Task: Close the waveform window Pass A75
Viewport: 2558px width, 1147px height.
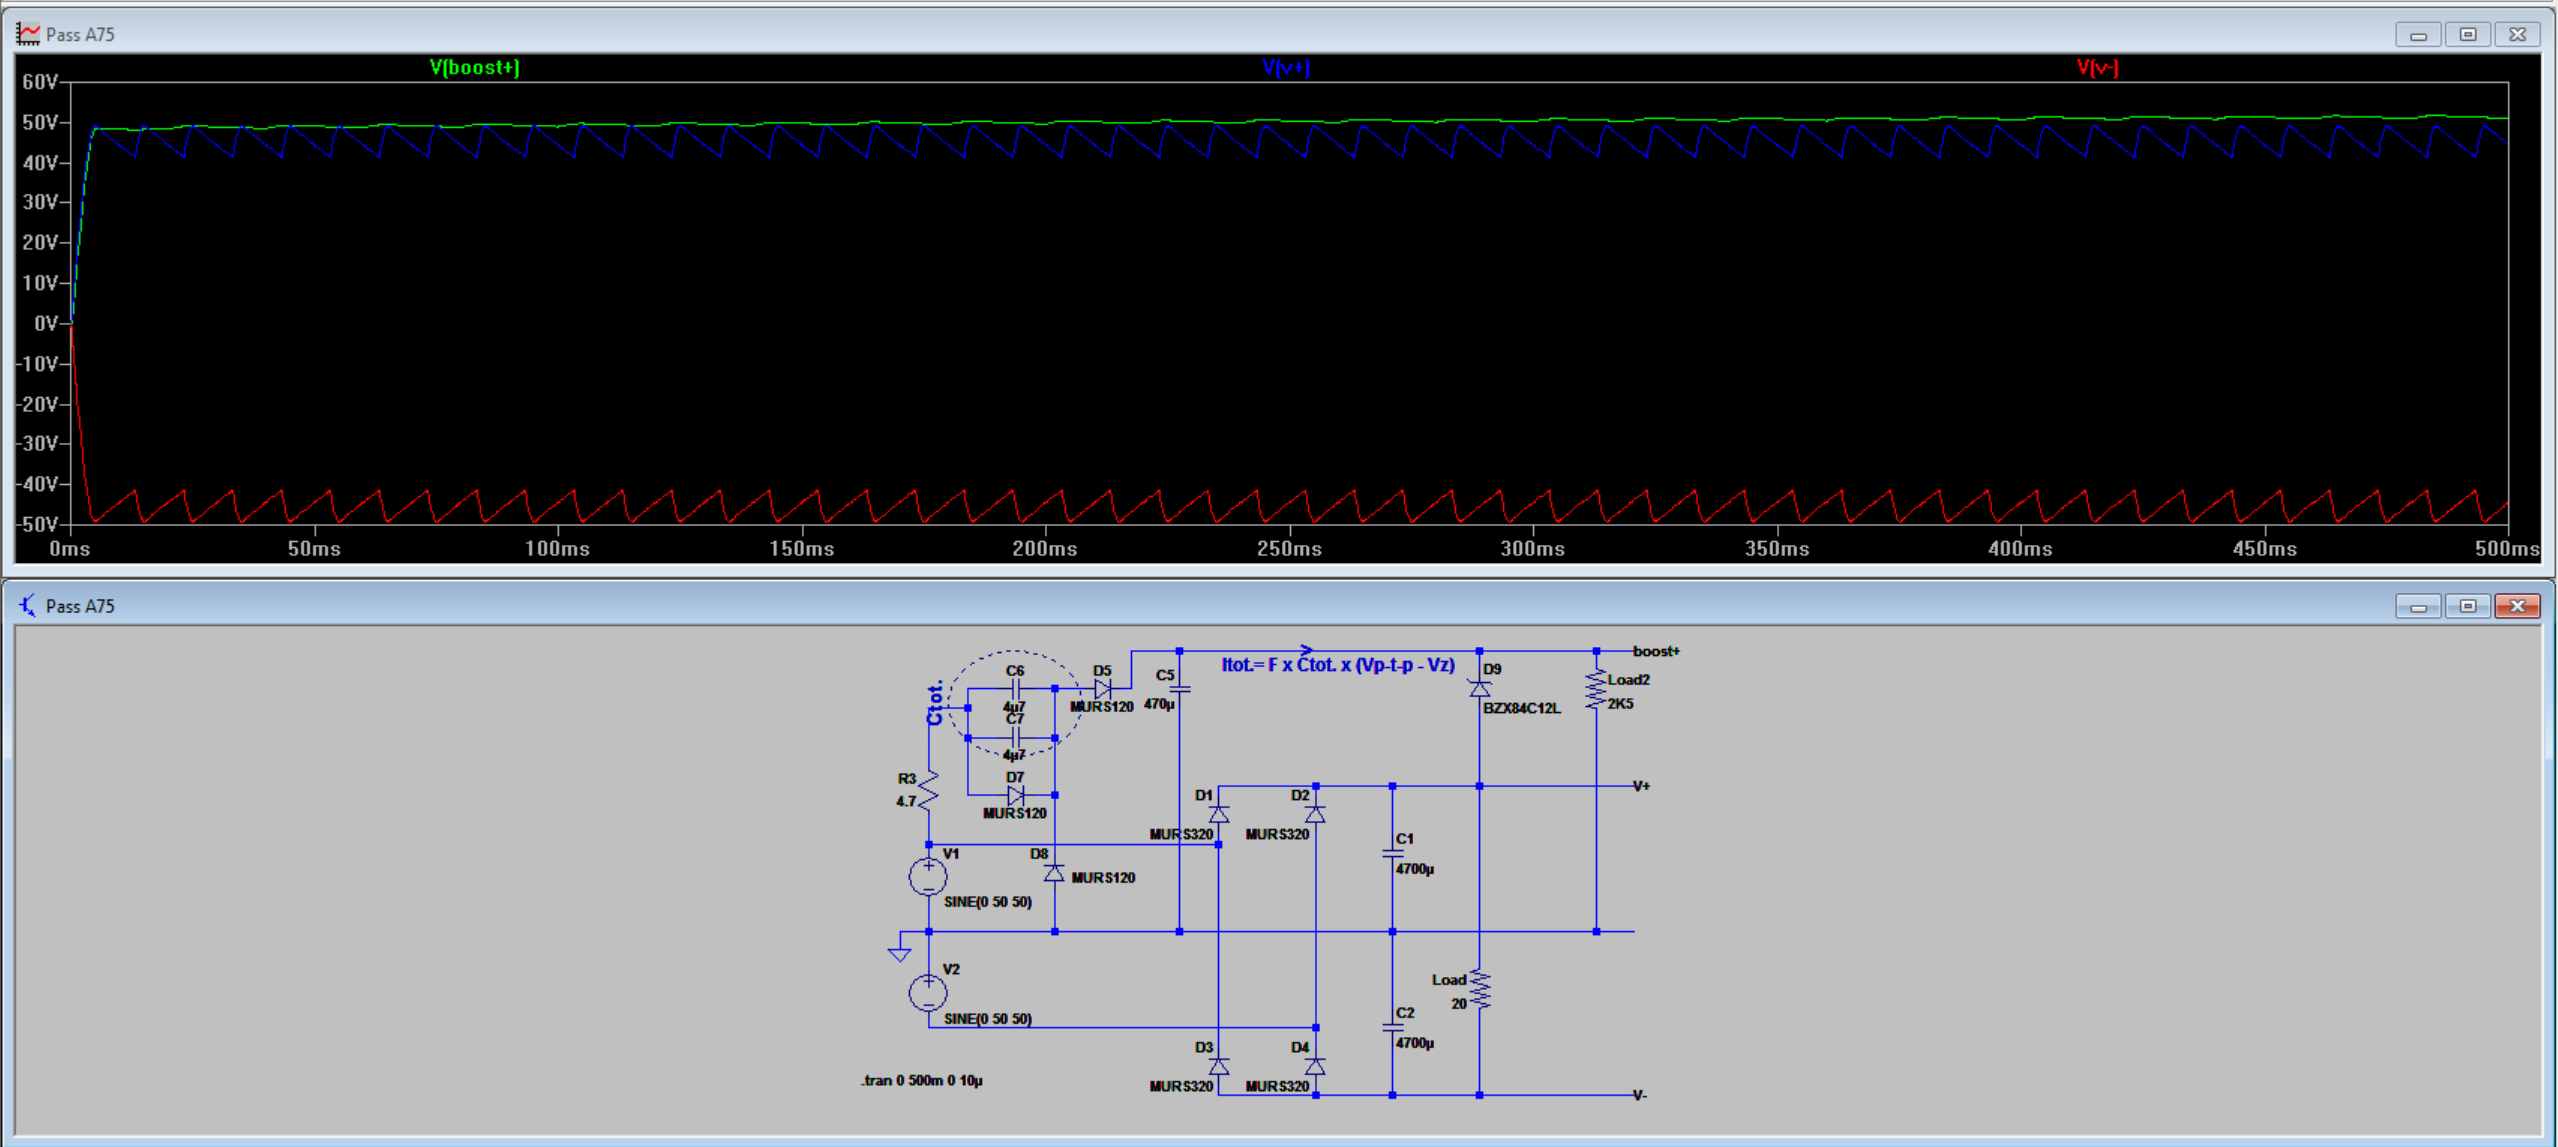Action: (2517, 35)
